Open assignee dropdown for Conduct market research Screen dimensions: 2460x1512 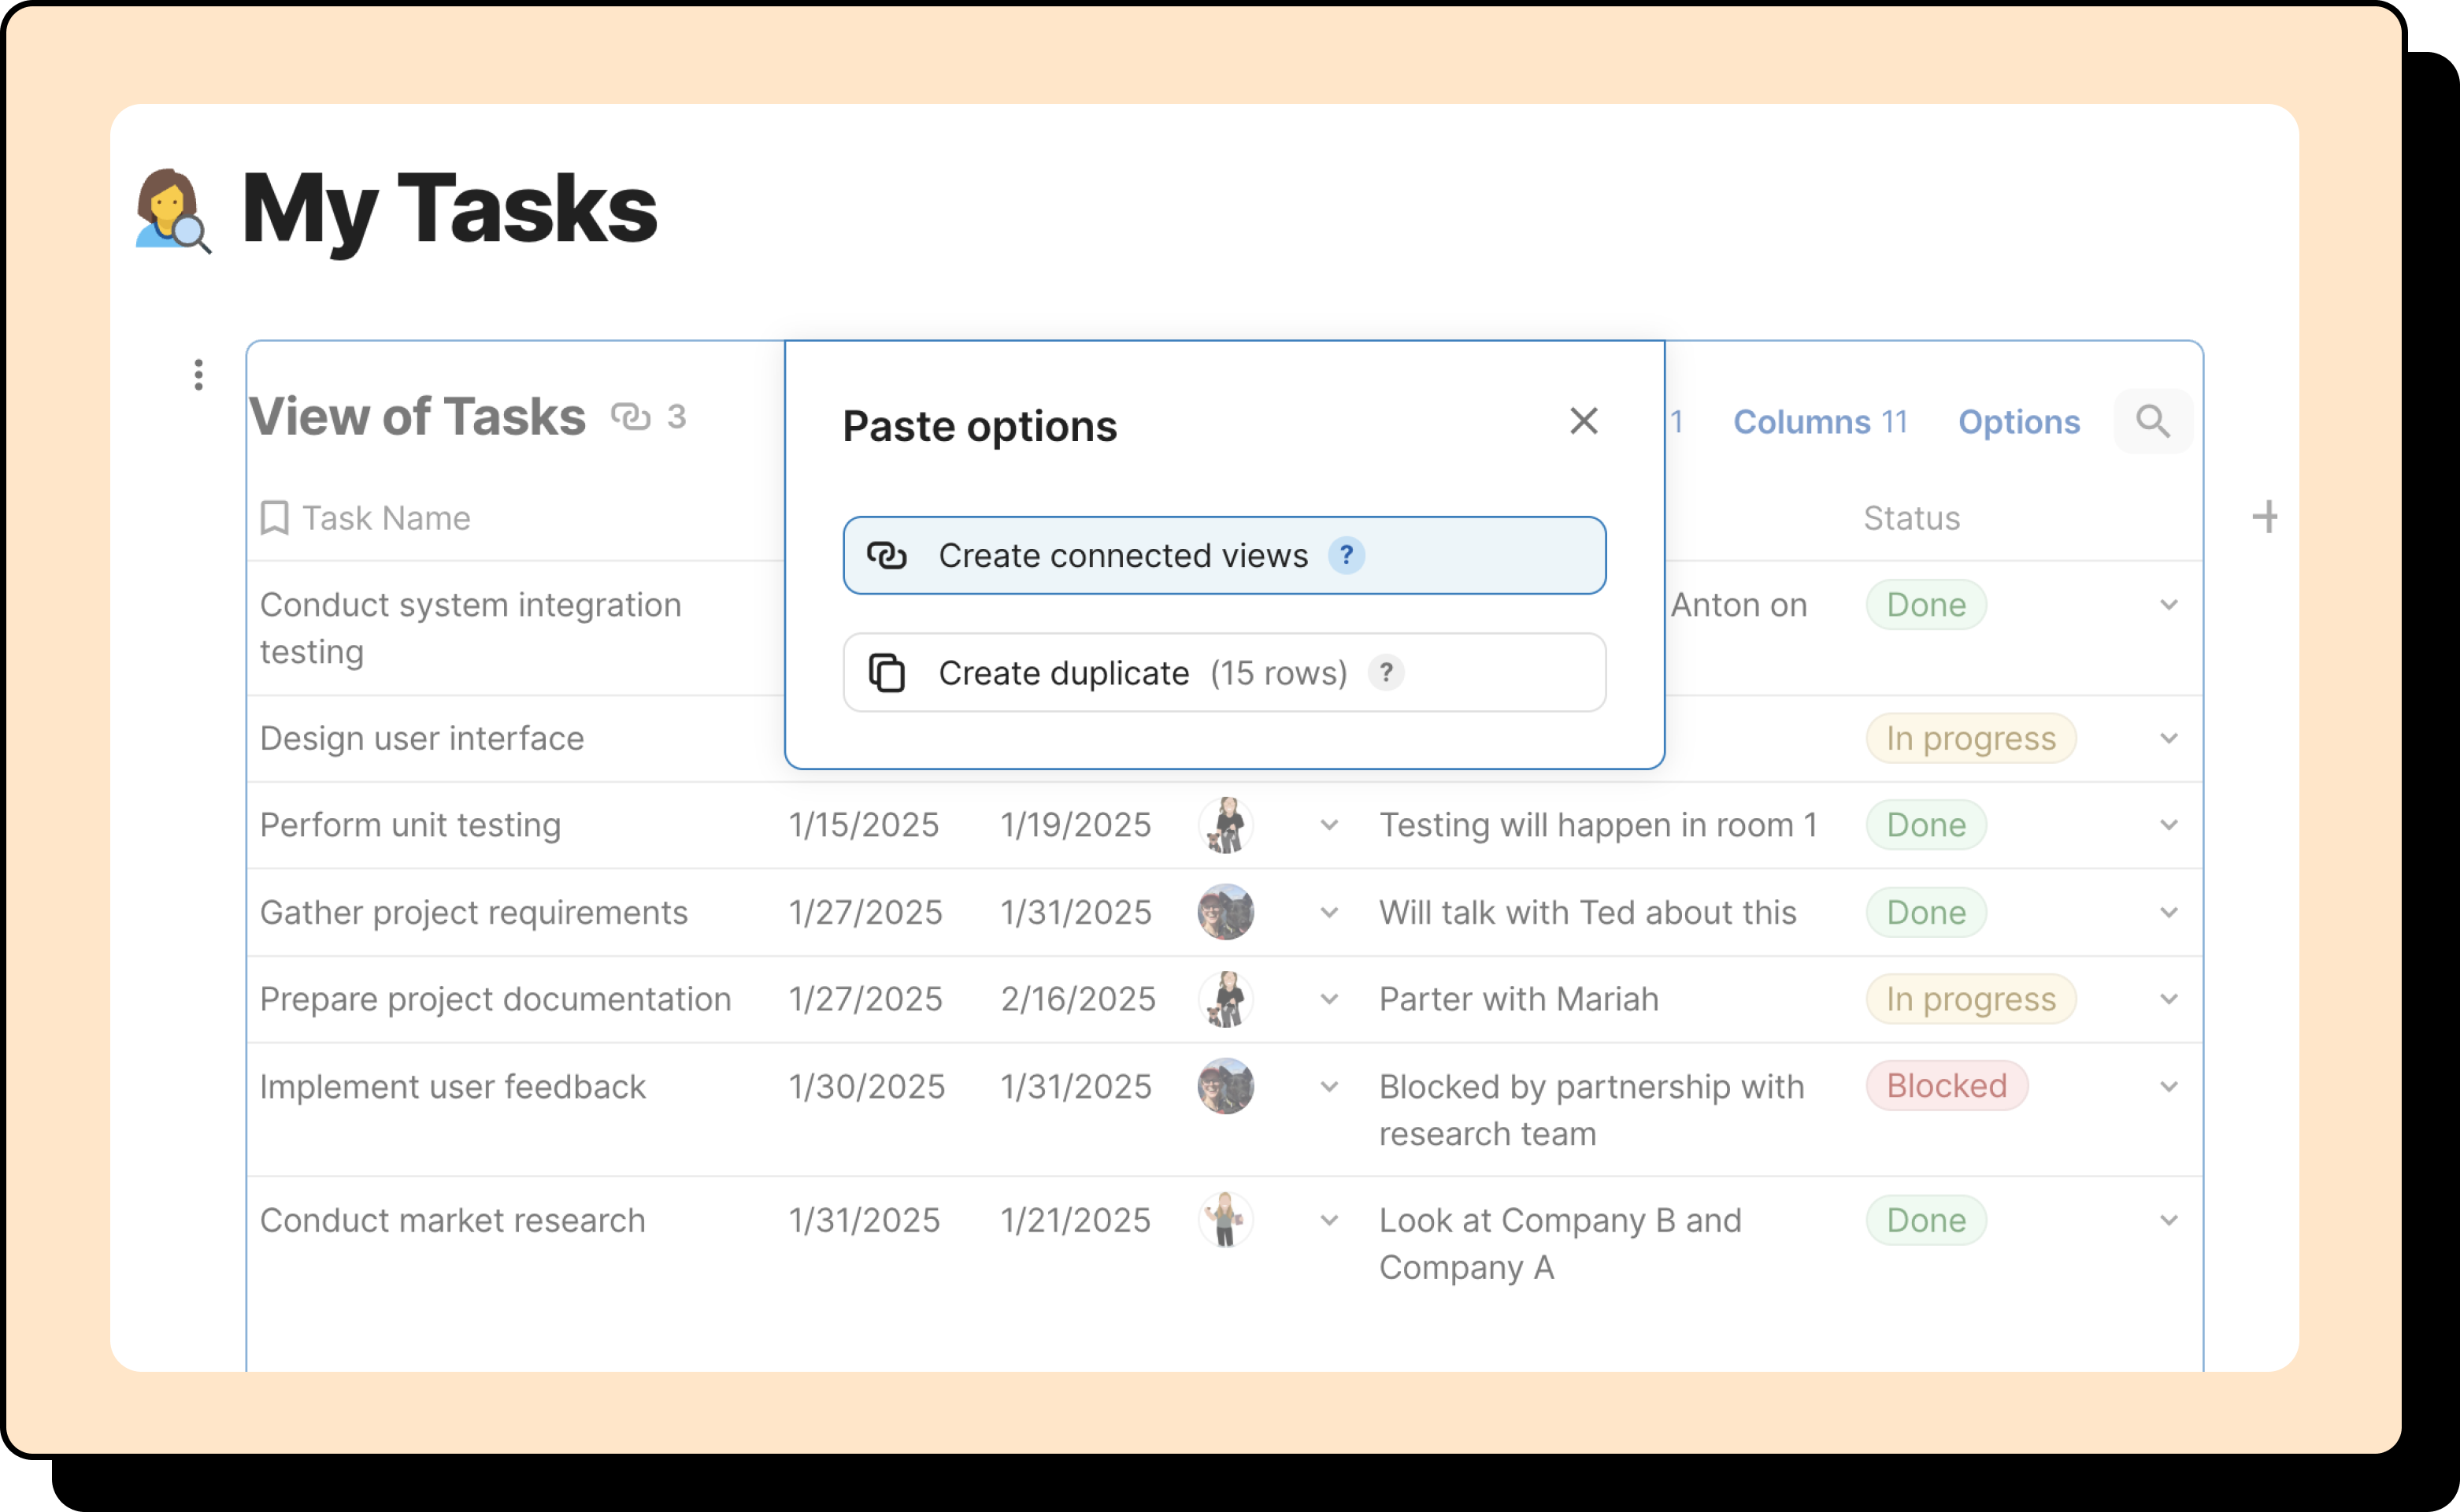(1329, 1221)
